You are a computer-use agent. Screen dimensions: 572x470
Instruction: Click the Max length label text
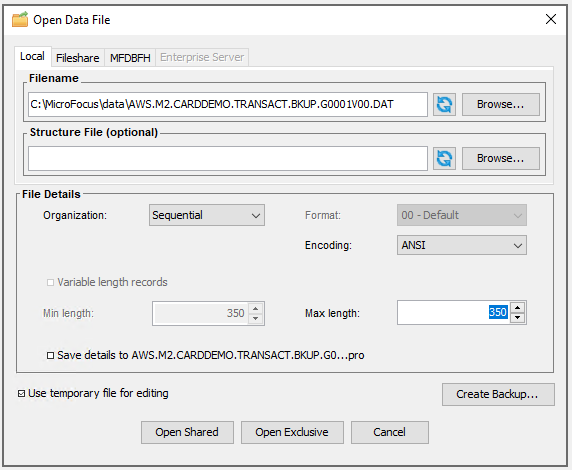coord(332,313)
